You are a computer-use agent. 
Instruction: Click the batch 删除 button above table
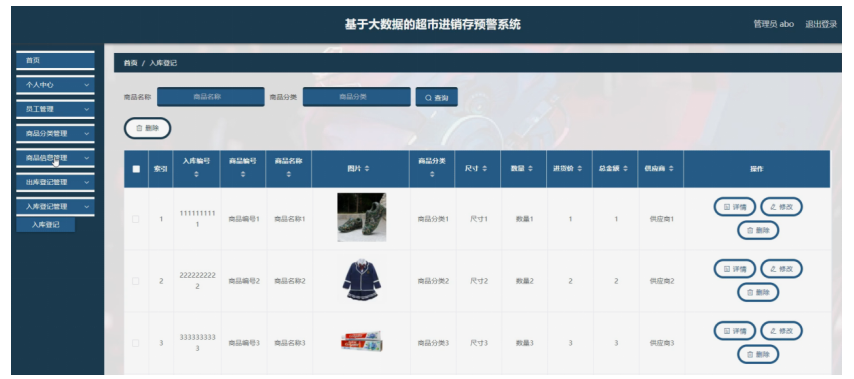(x=148, y=128)
